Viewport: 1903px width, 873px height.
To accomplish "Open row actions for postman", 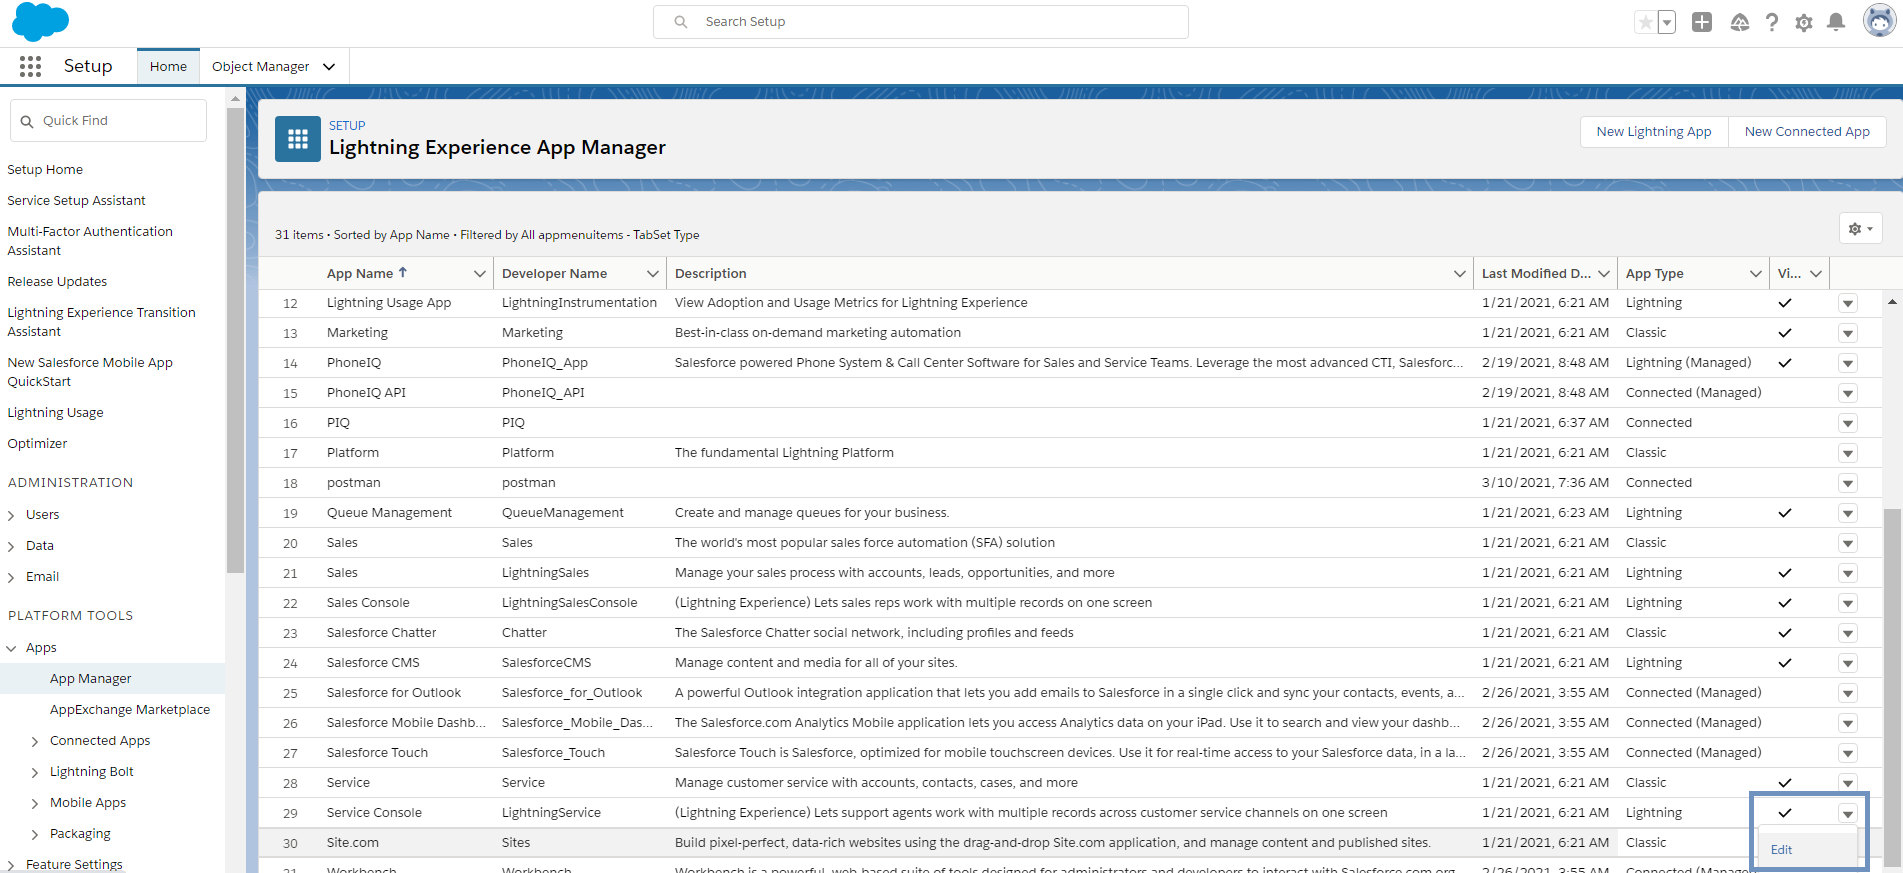I will [x=1848, y=483].
